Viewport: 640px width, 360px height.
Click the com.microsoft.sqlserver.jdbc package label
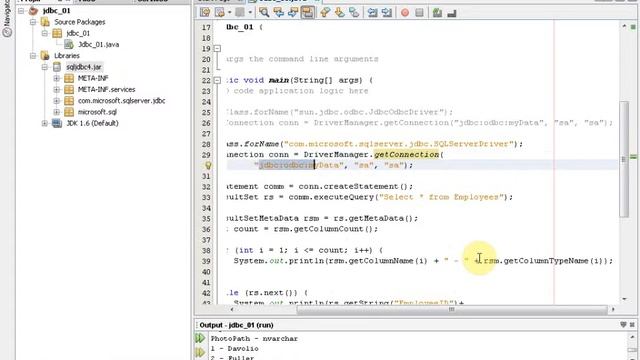[x=122, y=100]
